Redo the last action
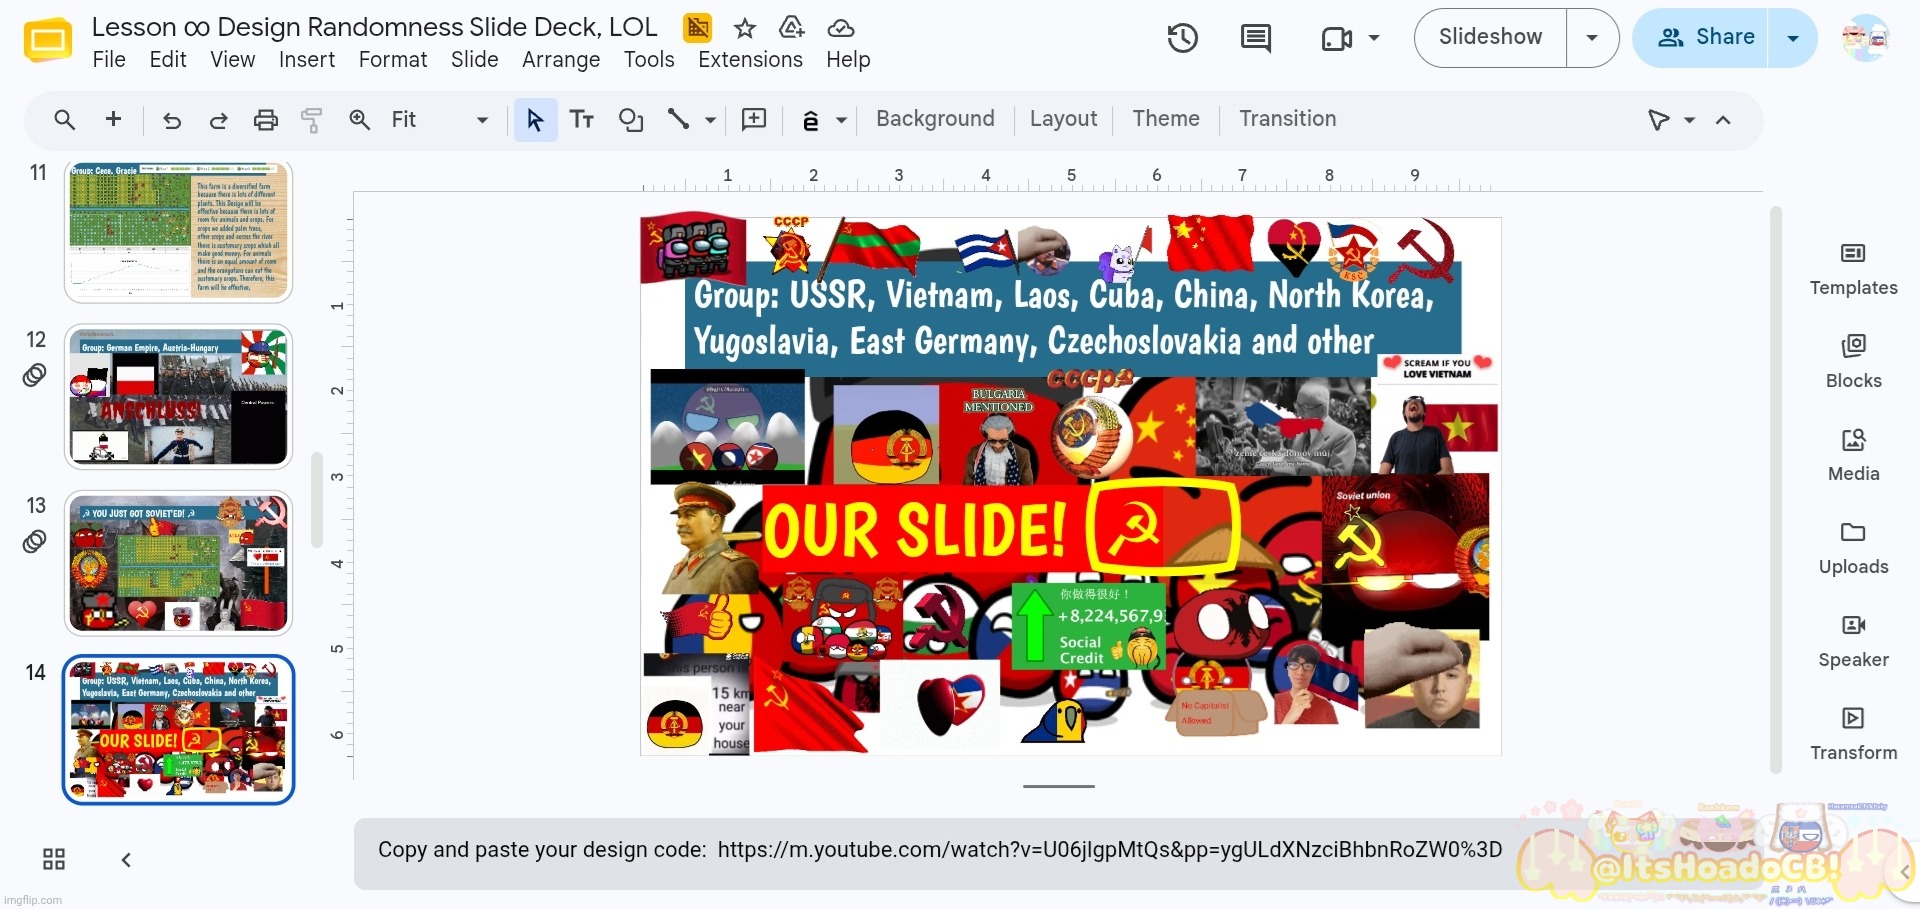This screenshot has height=909, width=1920. pos(218,120)
